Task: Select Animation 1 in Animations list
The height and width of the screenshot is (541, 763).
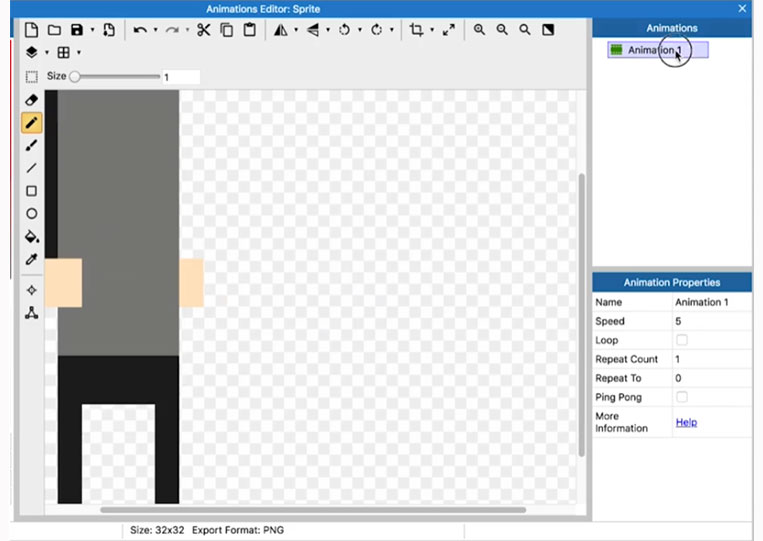Action: 658,50
